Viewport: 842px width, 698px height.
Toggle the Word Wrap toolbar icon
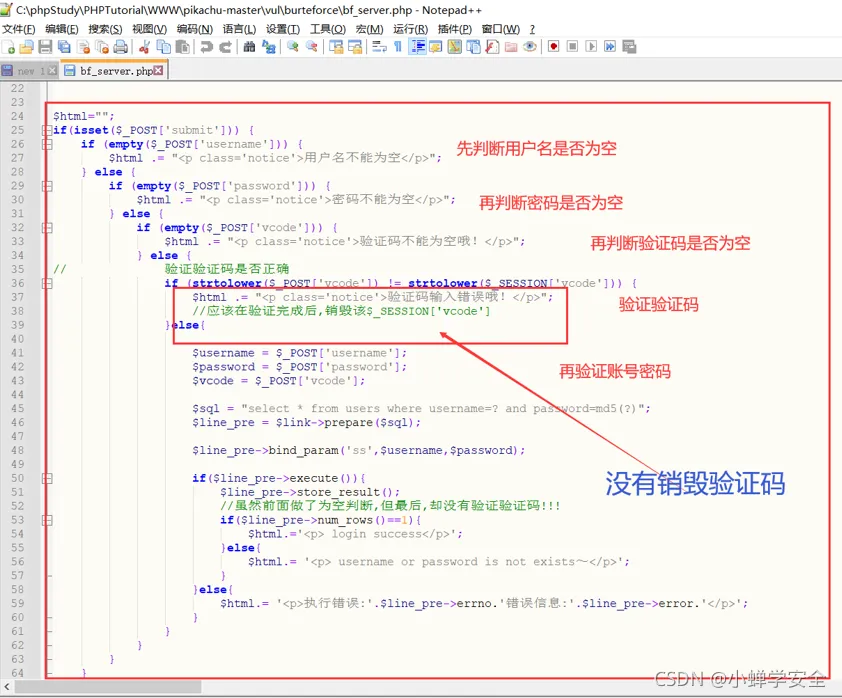pyautogui.click(x=379, y=47)
